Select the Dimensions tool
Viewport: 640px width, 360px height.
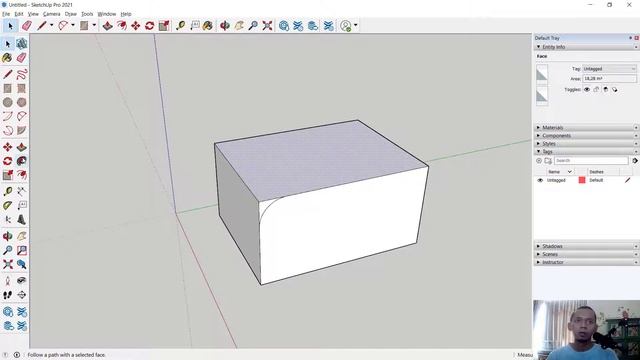point(22,191)
